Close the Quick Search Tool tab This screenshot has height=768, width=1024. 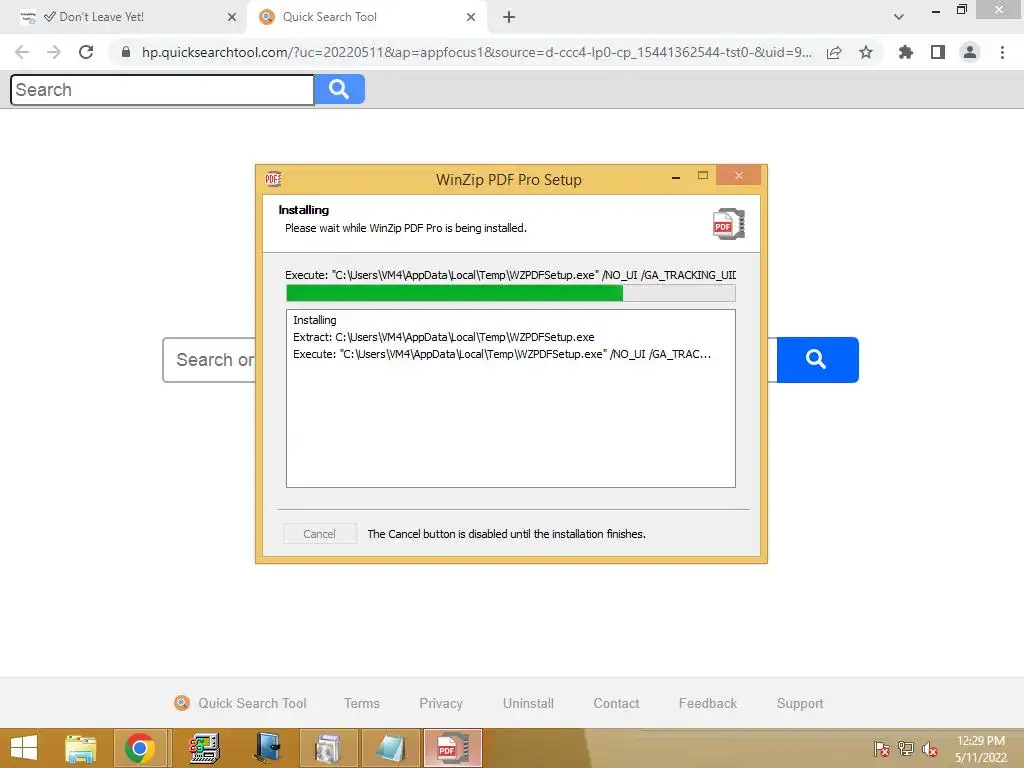point(471,17)
